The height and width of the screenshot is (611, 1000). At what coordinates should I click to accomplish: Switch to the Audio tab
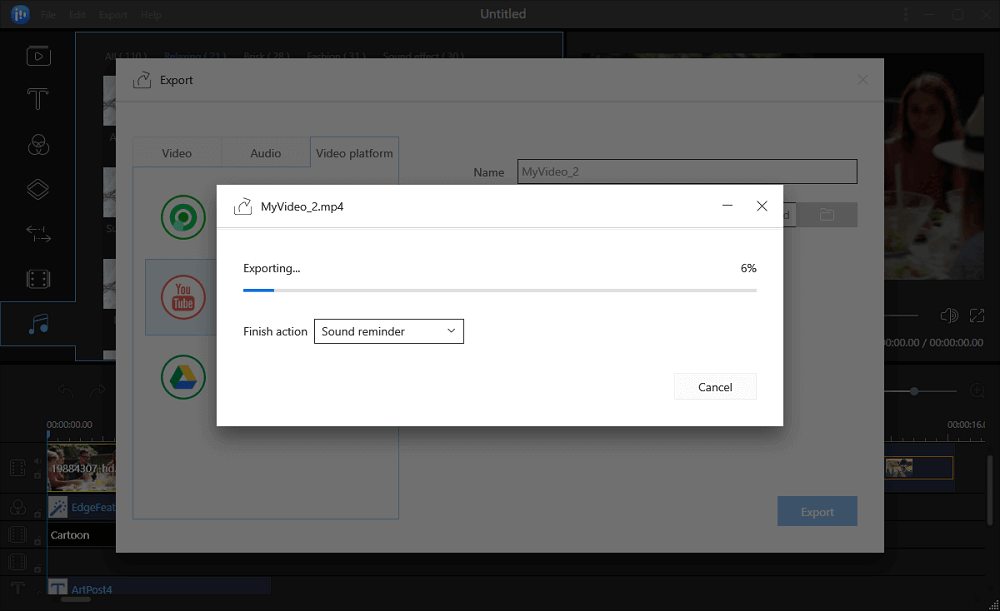coord(265,153)
